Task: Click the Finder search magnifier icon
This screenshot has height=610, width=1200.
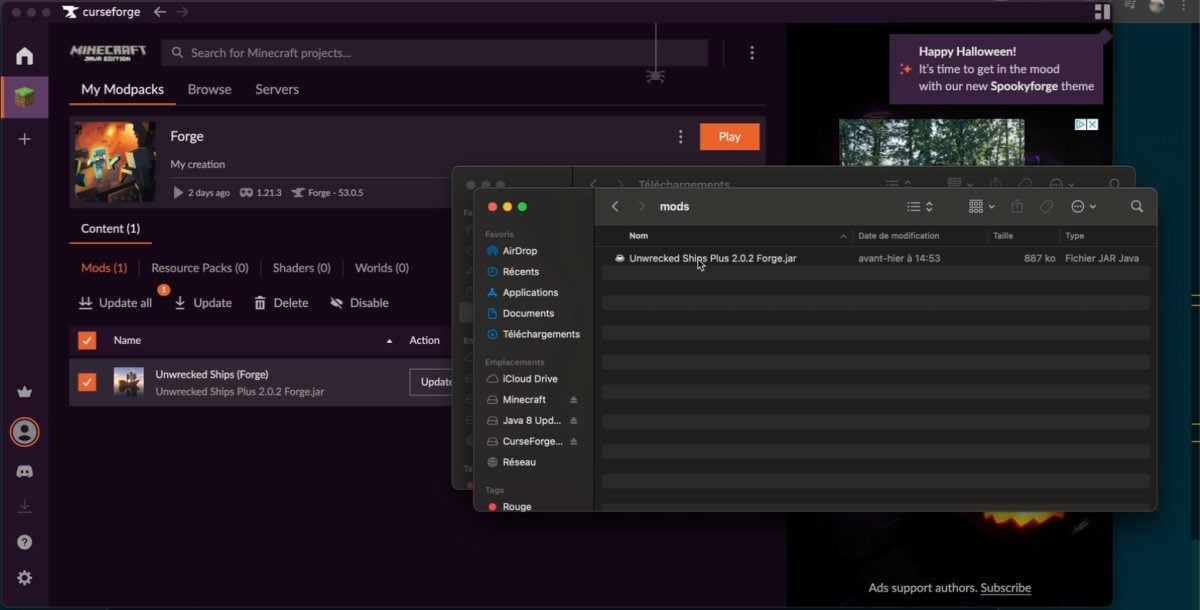Action: [1136, 206]
